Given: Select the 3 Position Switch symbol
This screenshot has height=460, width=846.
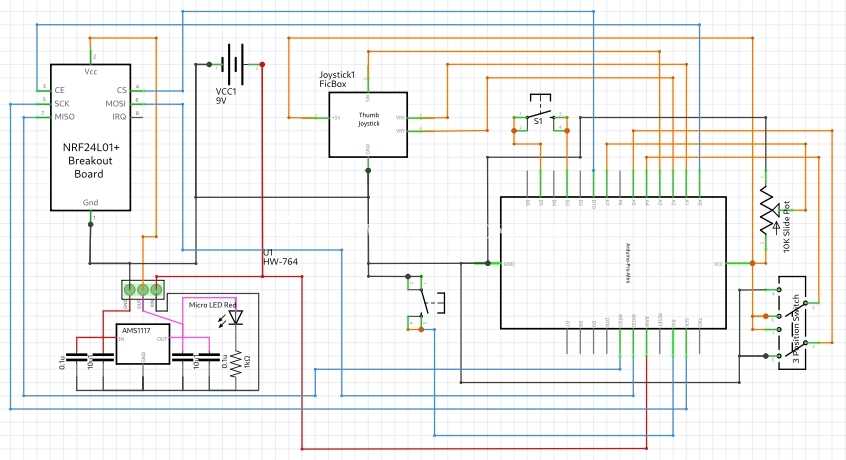Looking at the screenshot, I should click(792, 322).
